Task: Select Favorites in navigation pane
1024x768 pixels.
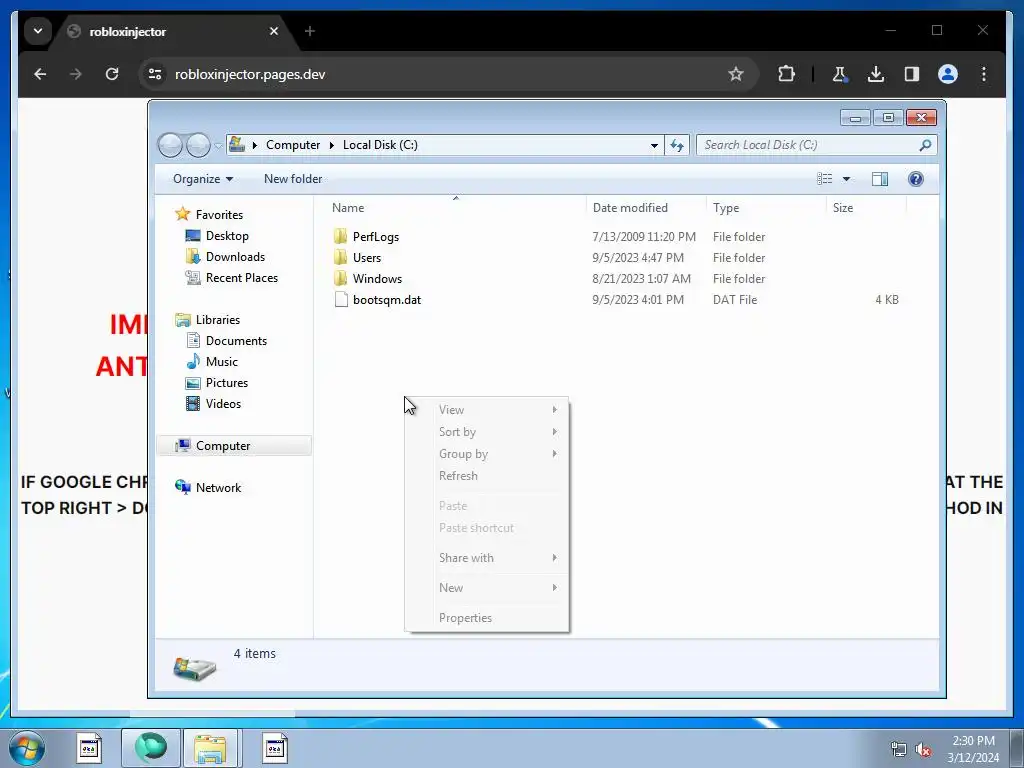Action: coord(219,215)
